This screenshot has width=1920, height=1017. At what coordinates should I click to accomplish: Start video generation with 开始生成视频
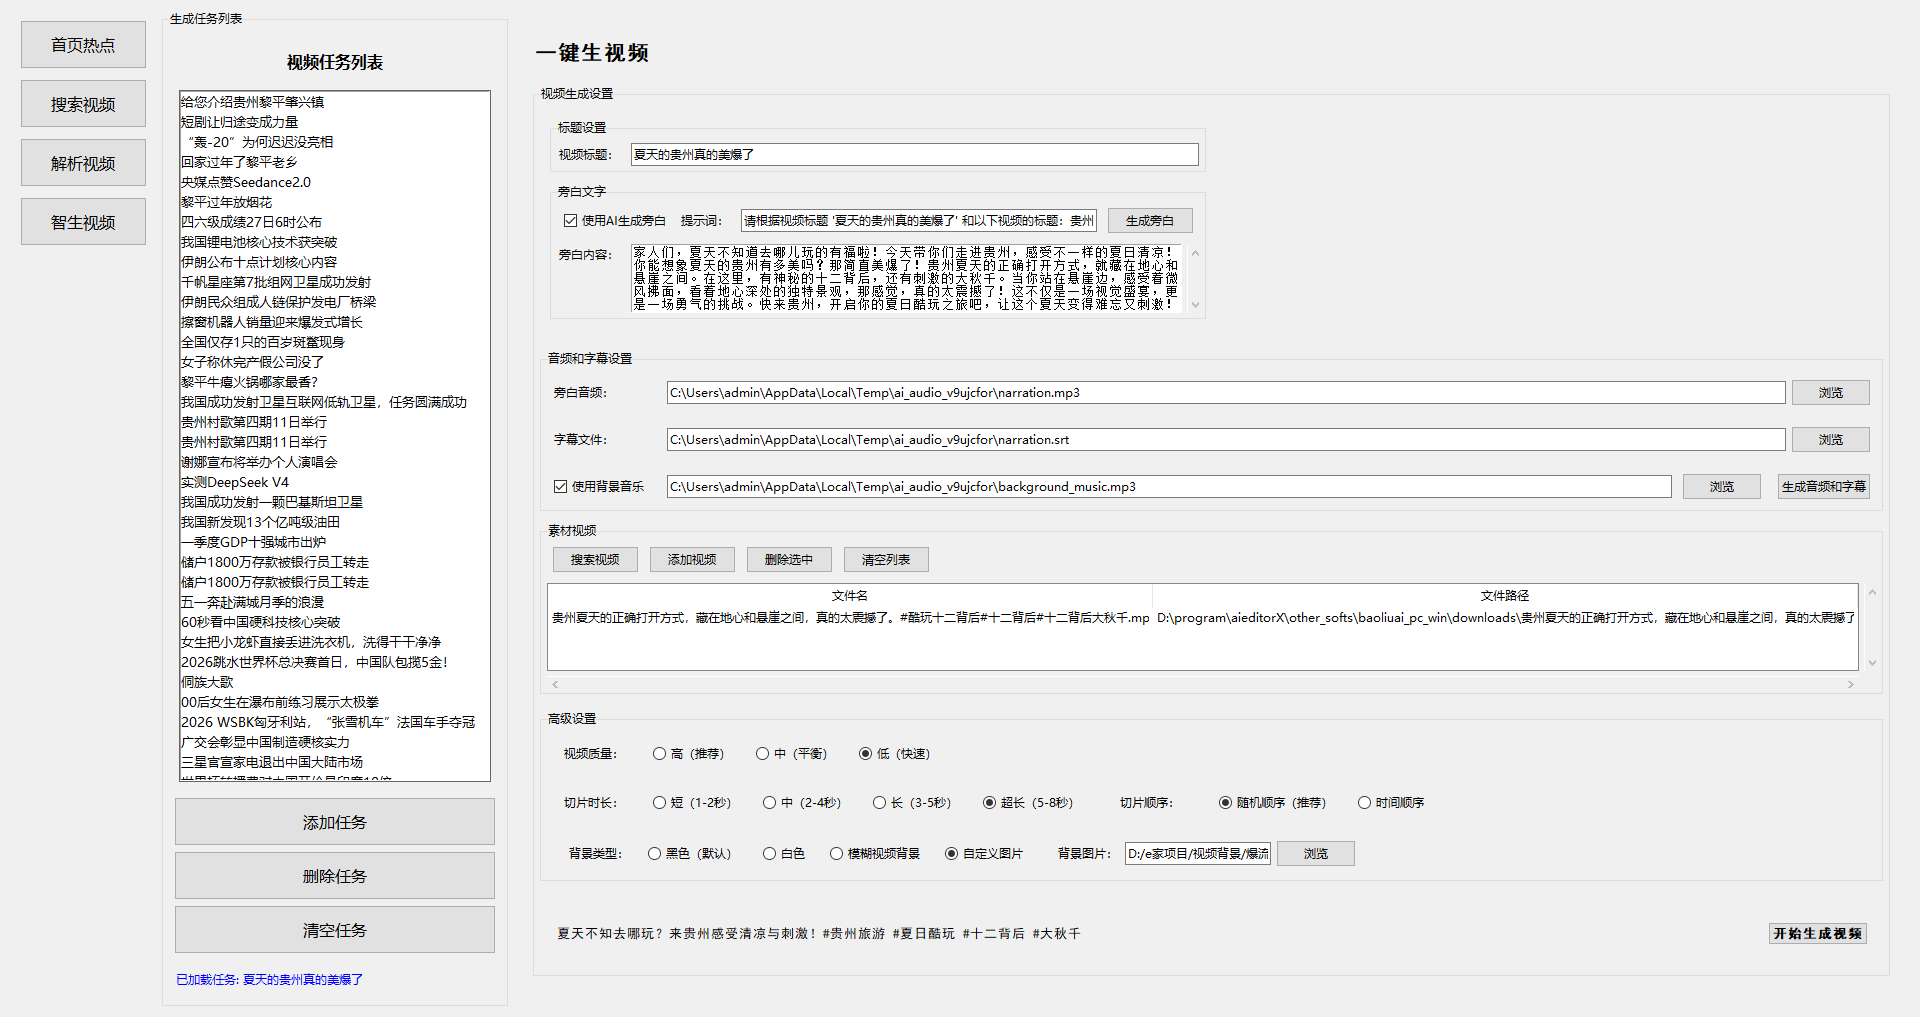(x=1817, y=933)
